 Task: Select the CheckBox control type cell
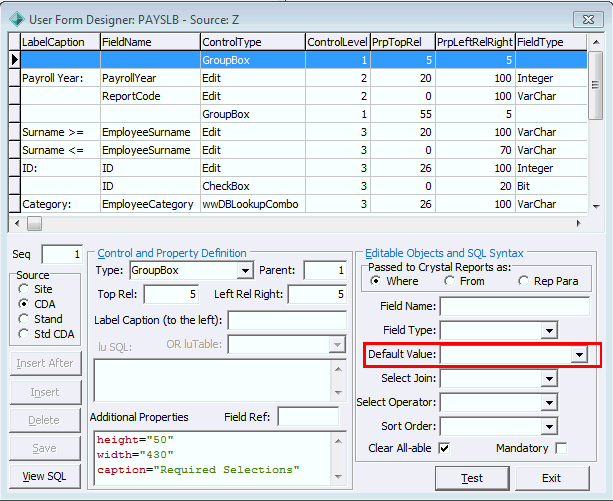253,186
